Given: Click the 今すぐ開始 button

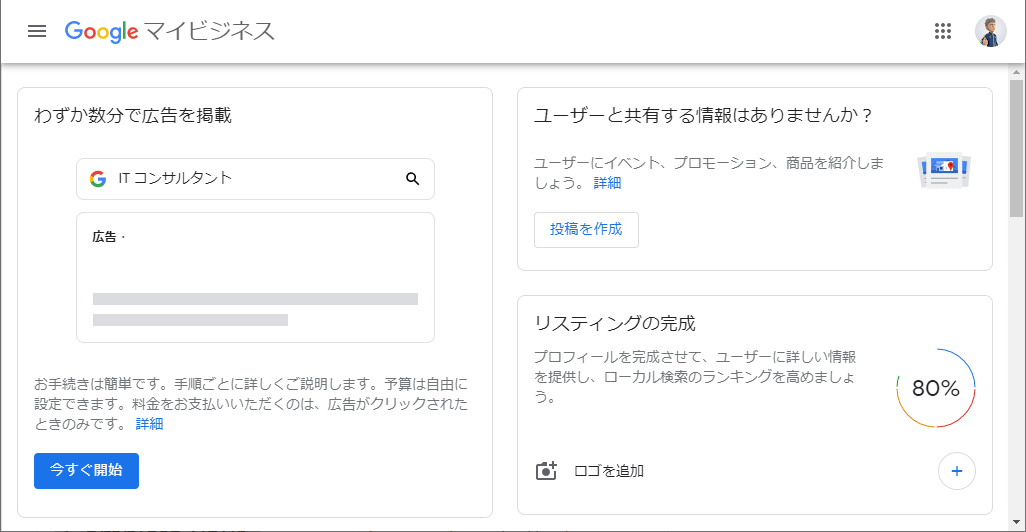Looking at the screenshot, I should point(86,470).
